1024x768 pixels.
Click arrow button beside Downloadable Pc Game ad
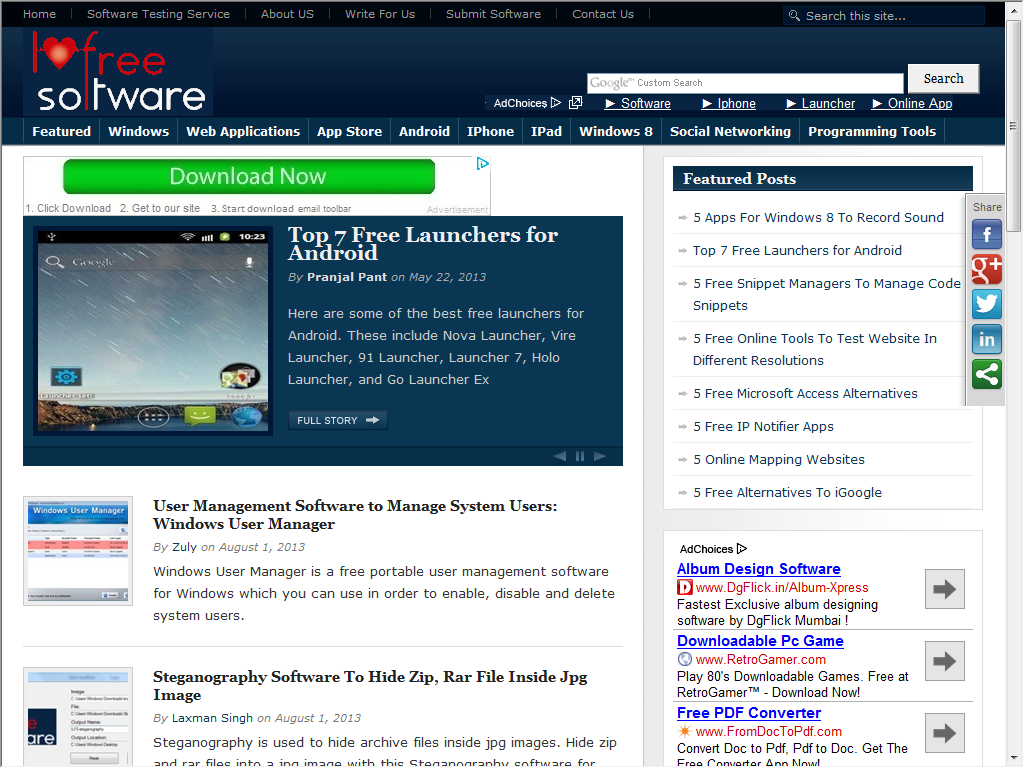tap(944, 661)
